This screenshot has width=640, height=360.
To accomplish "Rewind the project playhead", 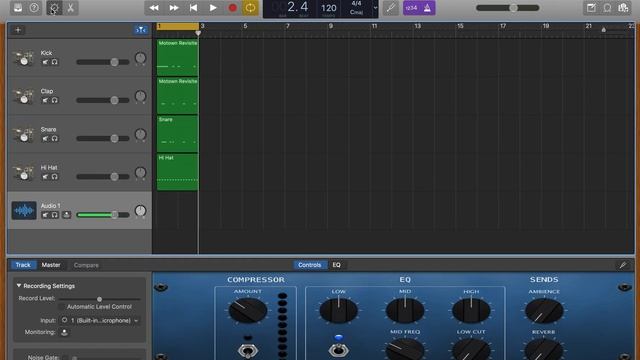I will (154, 8).
